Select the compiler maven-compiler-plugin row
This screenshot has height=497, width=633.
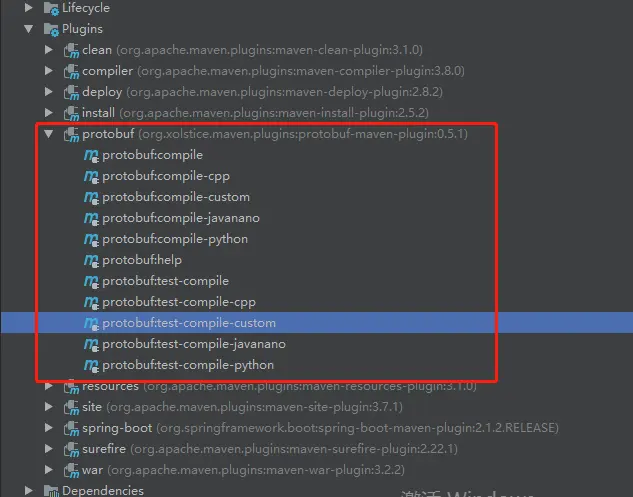pyautogui.click(x=273, y=71)
